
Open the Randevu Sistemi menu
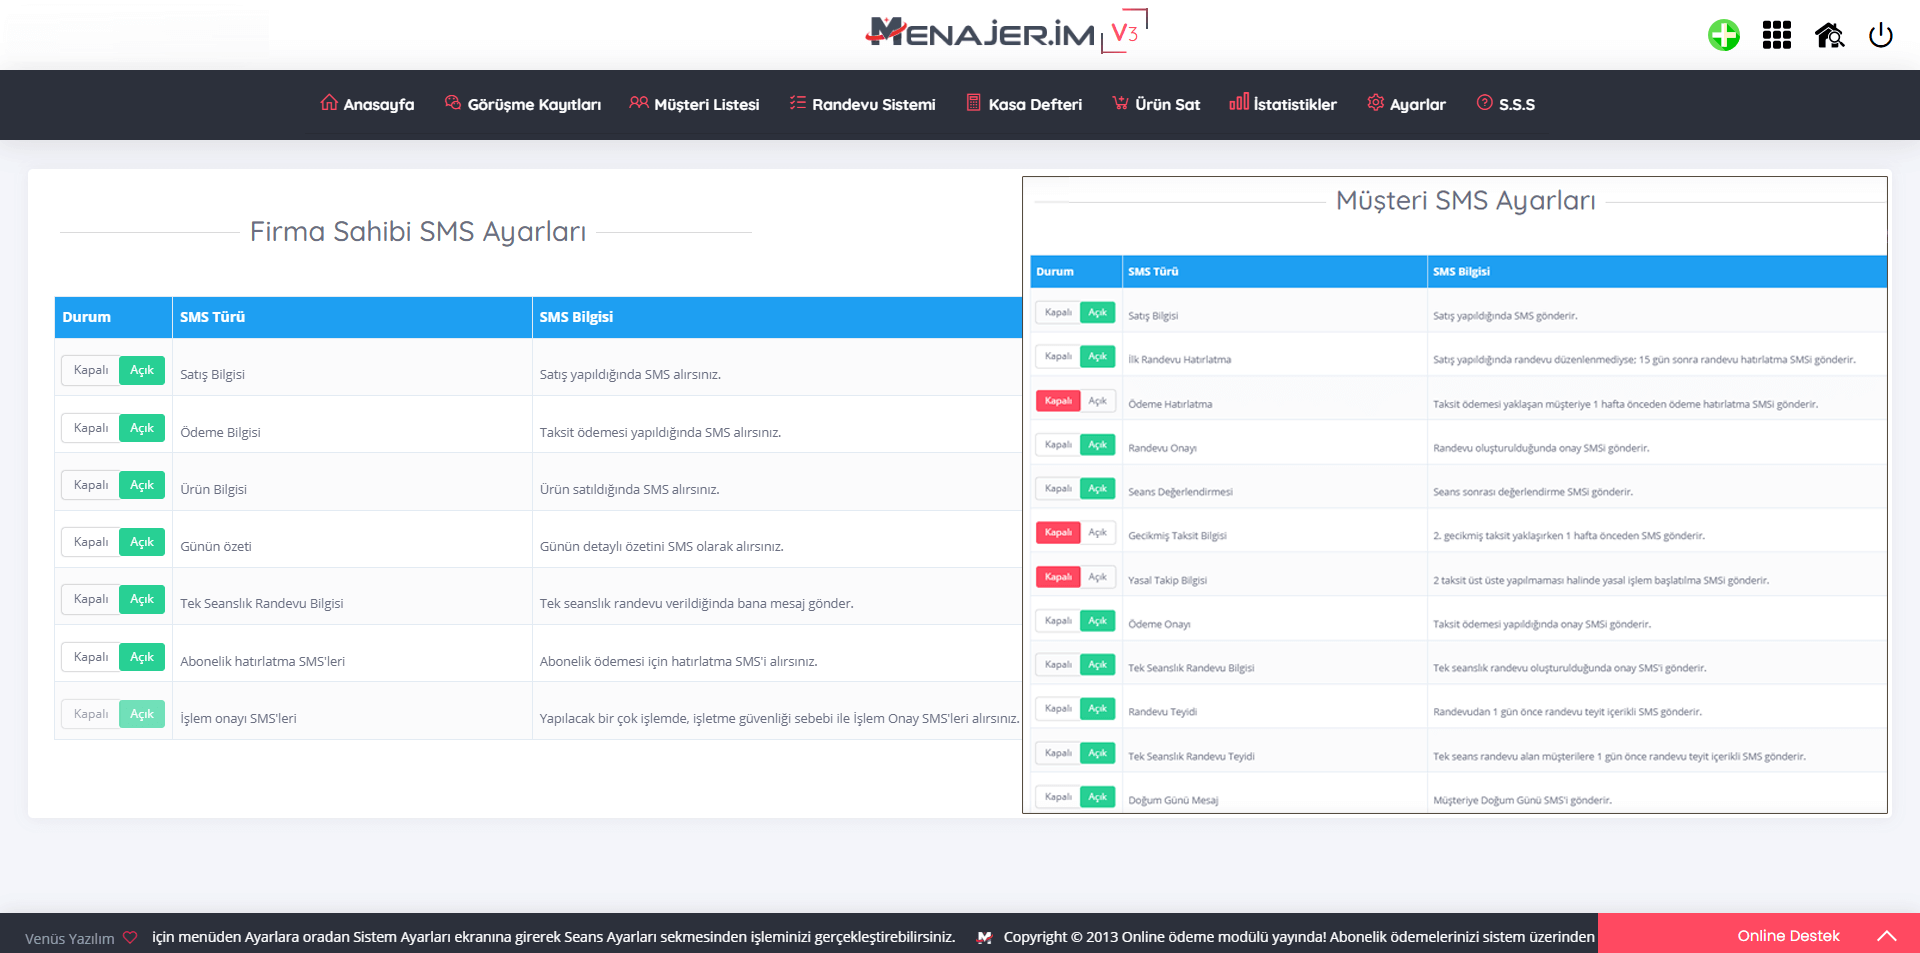click(862, 104)
